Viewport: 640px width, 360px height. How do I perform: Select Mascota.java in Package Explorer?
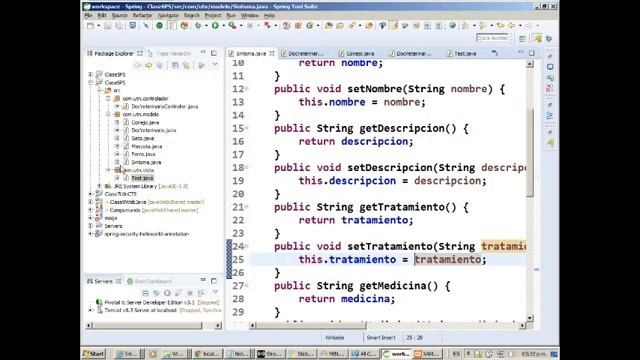point(147,146)
